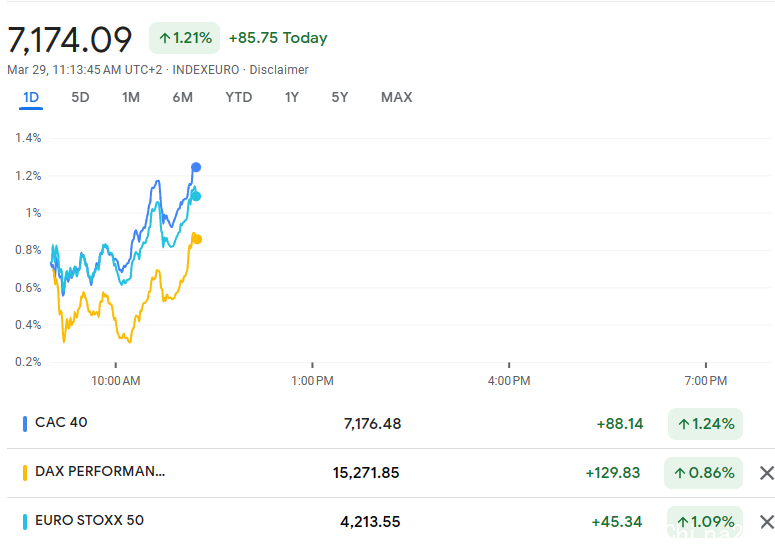The image size is (775, 546).
Task: Click the INDEXEURO exchange label
Action: [x=206, y=70]
